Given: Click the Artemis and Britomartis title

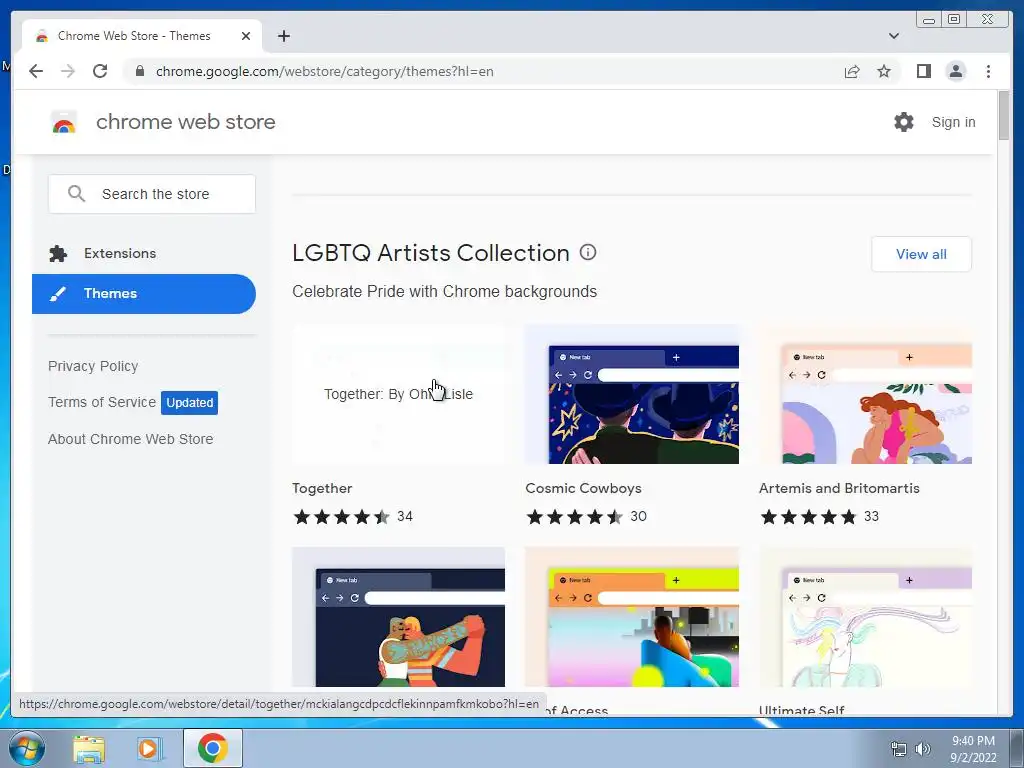Looking at the screenshot, I should click(839, 488).
